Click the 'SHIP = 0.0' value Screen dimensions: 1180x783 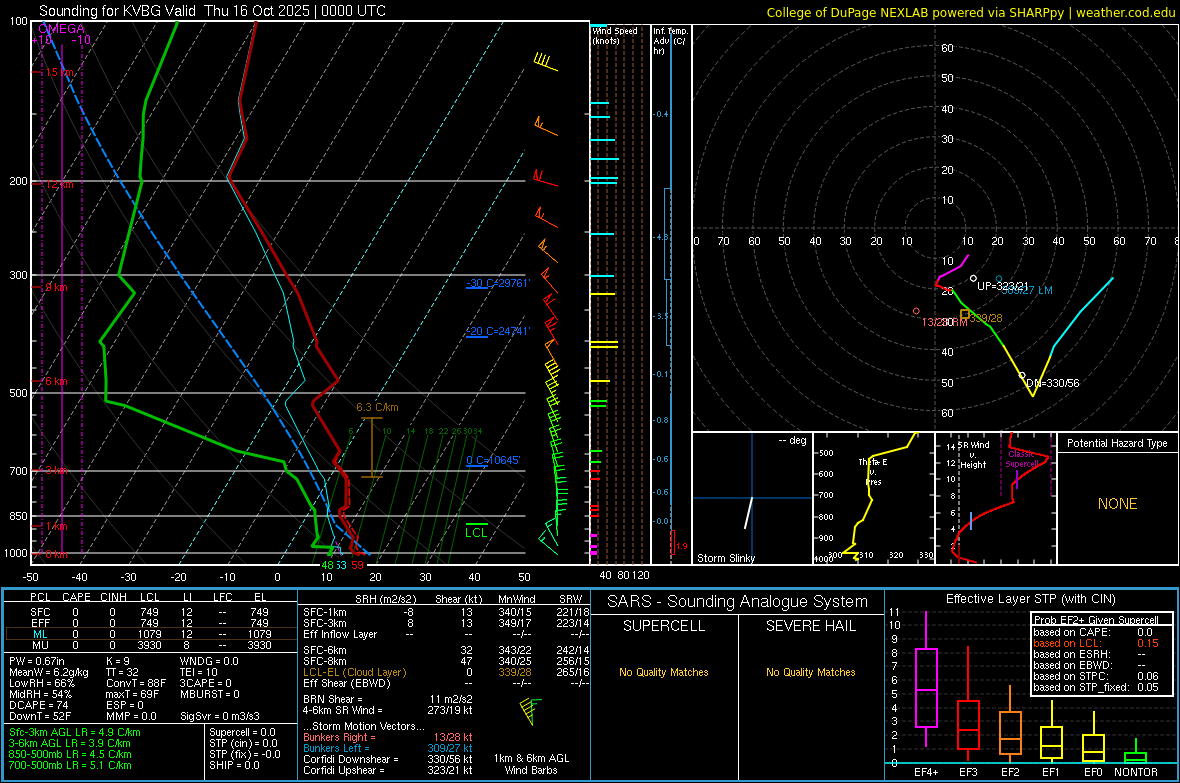tap(234, 765)
